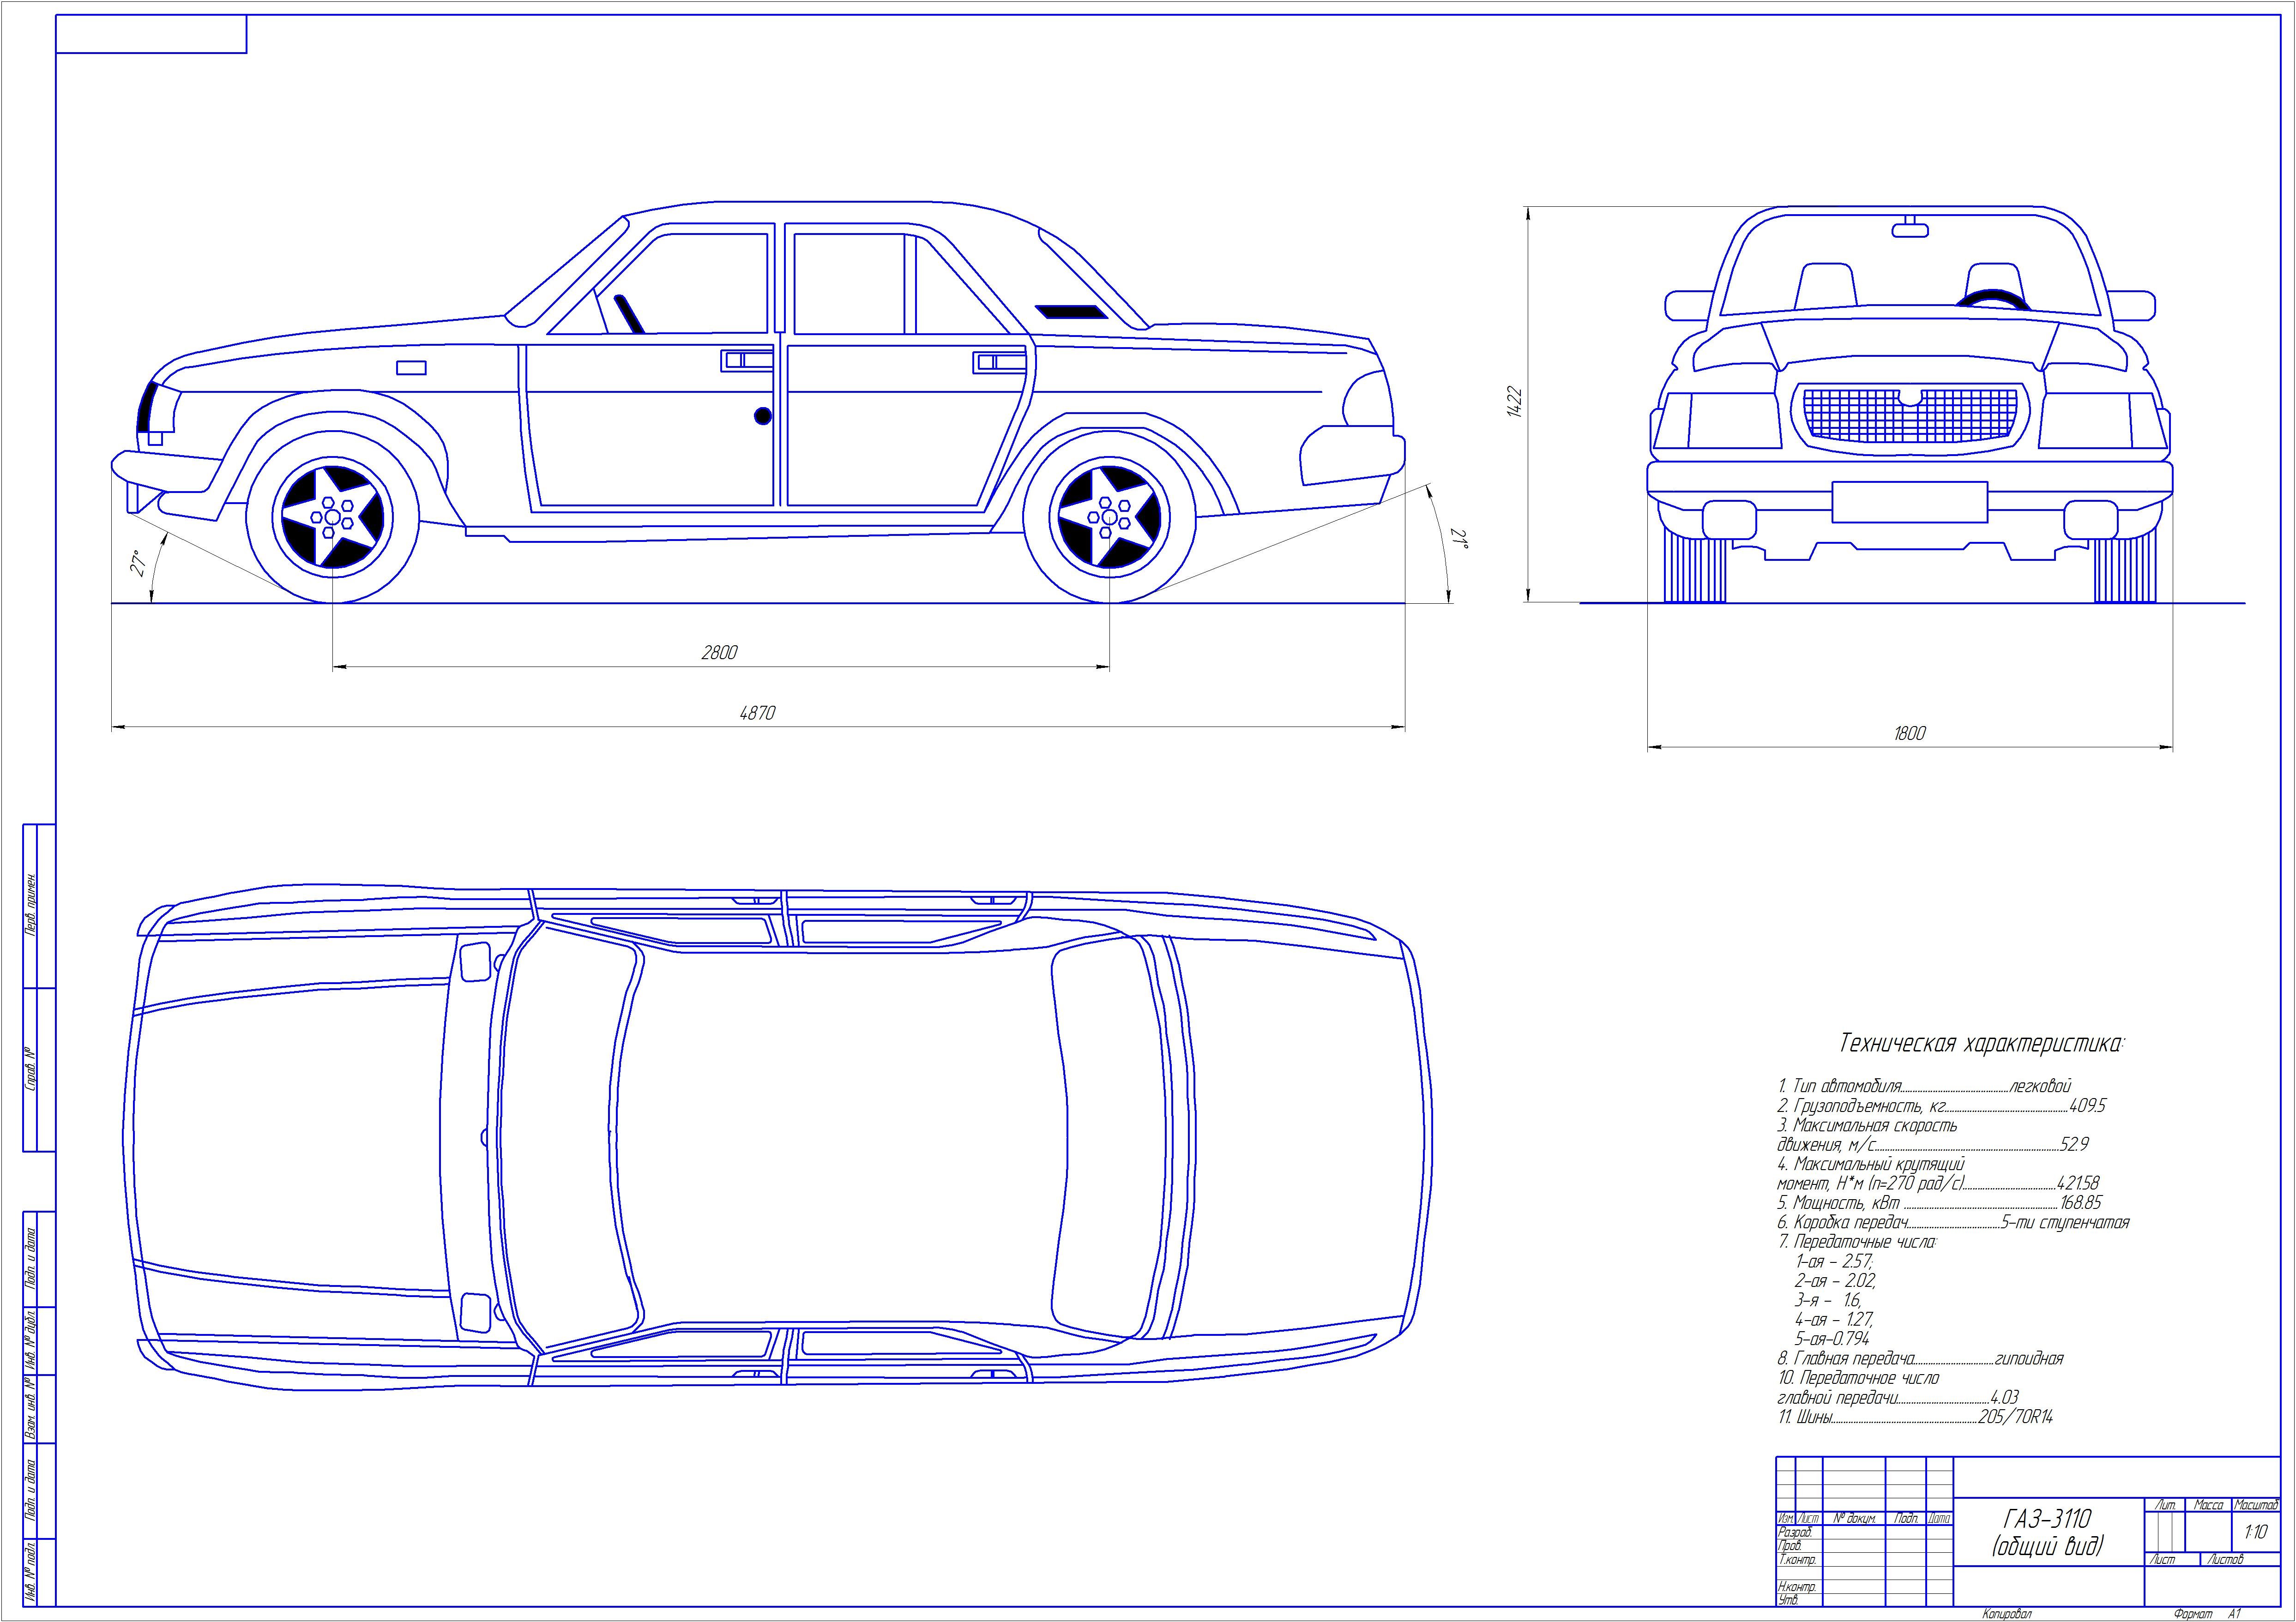Select the 1422 height dimension label
Screen dimensions: 2296x1622
[1514, 402]
